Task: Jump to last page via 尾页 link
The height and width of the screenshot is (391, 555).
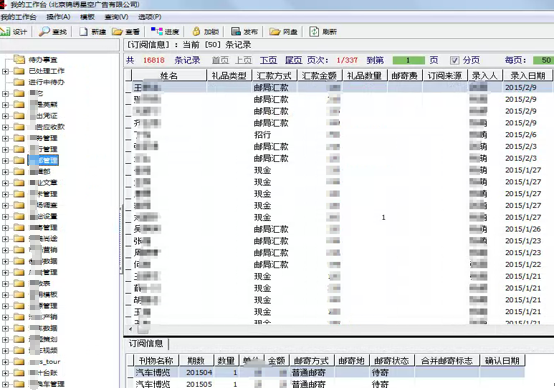Action: point(293,60)
